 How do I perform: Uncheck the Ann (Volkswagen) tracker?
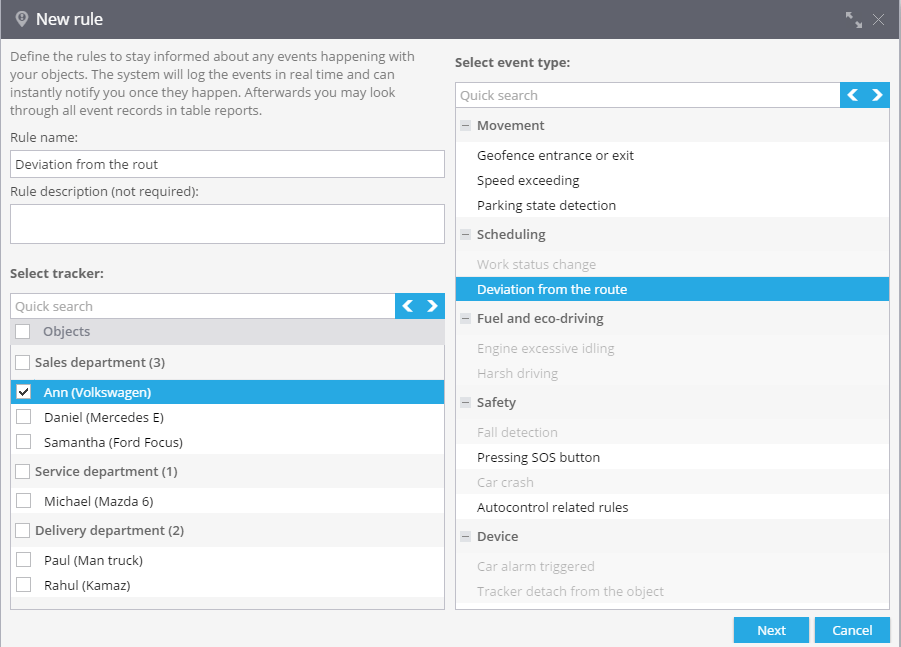click(24, 392)
